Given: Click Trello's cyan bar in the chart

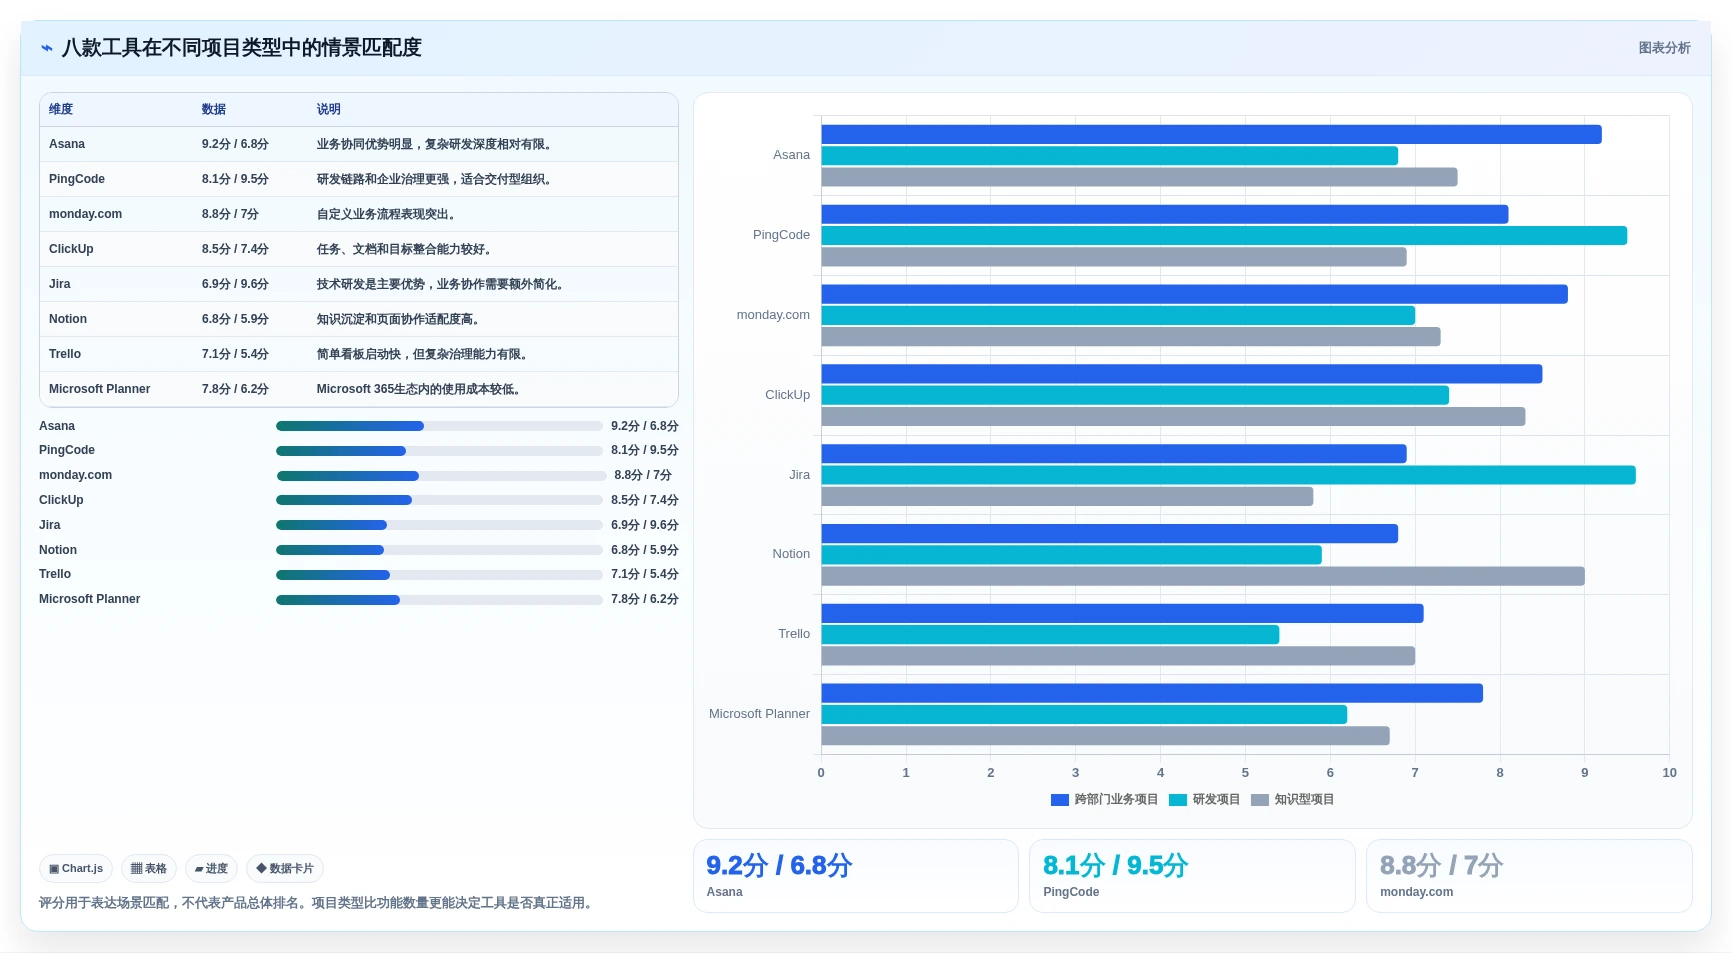Looking at the screenshot, I should (x=1050, y=635).
